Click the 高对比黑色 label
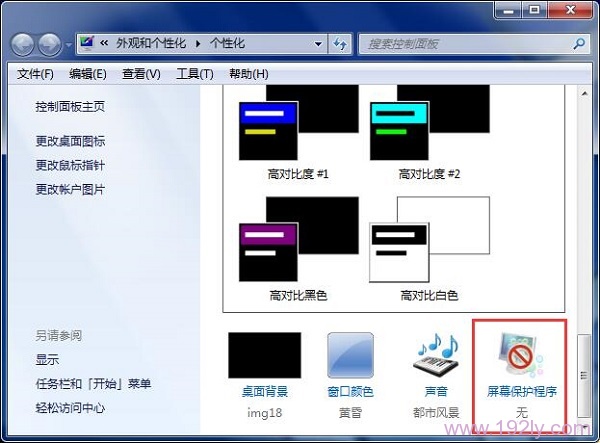This screenshot has height=443, width=600. click(x=298, y=295)
